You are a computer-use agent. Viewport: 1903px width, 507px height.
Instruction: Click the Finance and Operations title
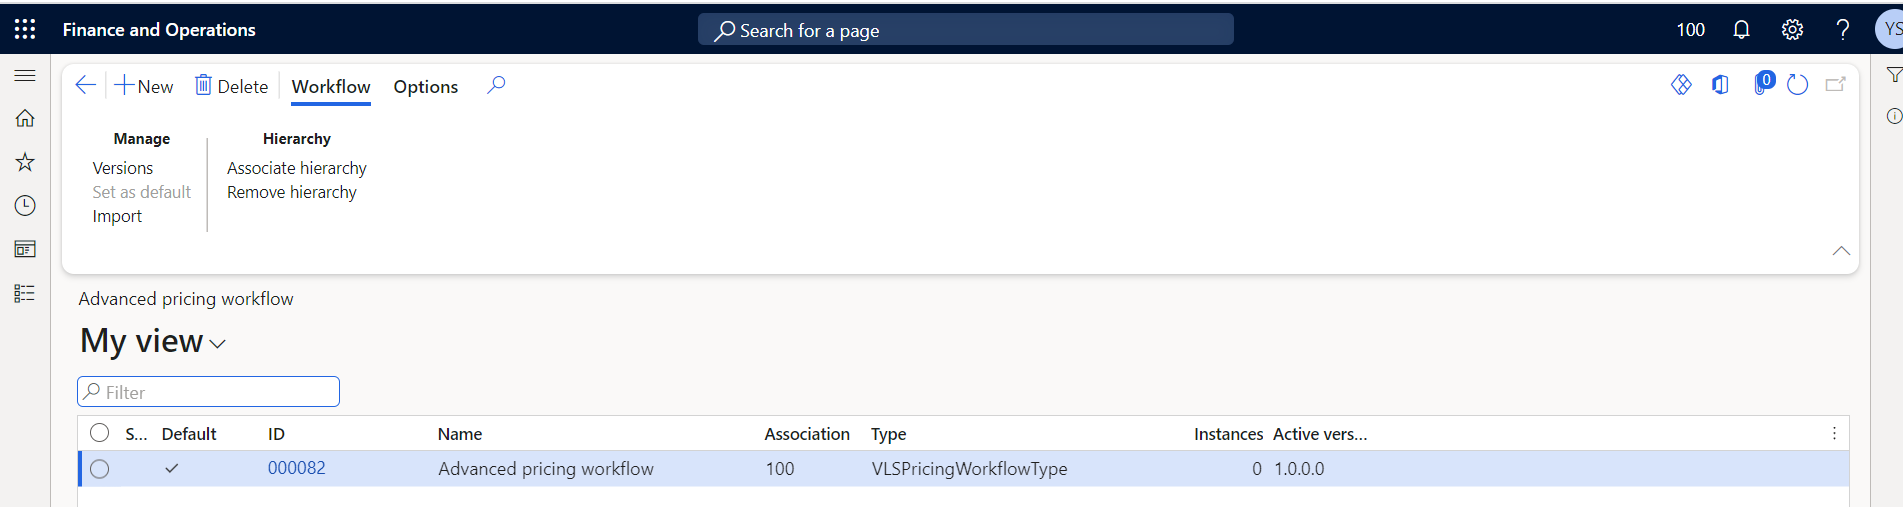[159, 30]
